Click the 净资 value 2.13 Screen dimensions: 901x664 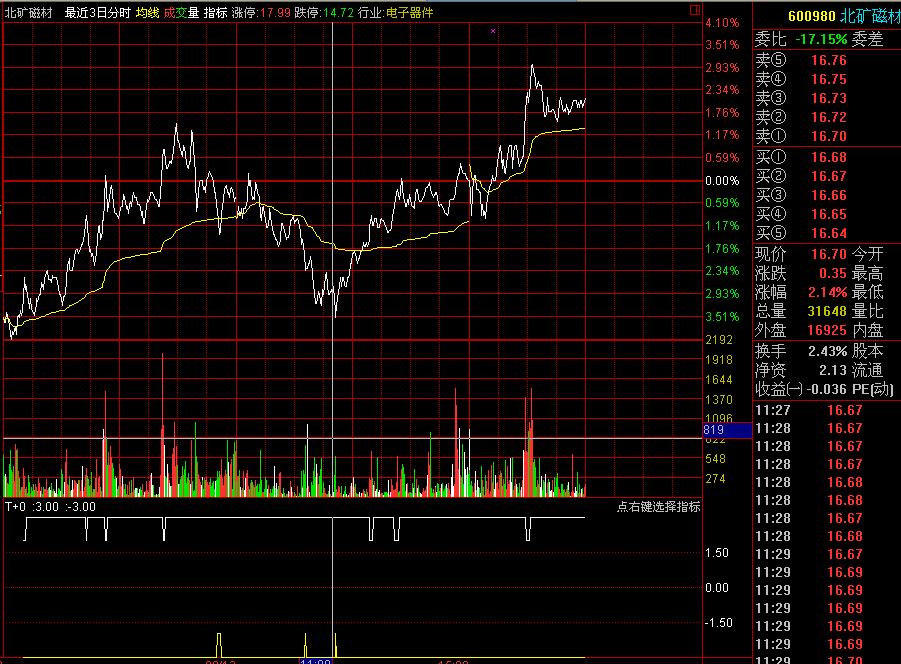pyautogui.click(x=833, y=370)
